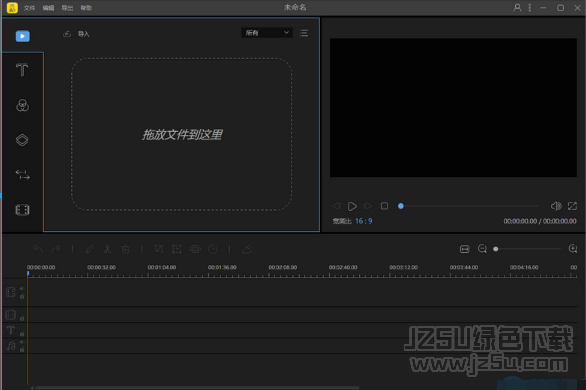The height and width of the screenshot is (390, 586).
Task: Click the pencil Edit tool in the timeline toolbar
Action: (90, 249)
